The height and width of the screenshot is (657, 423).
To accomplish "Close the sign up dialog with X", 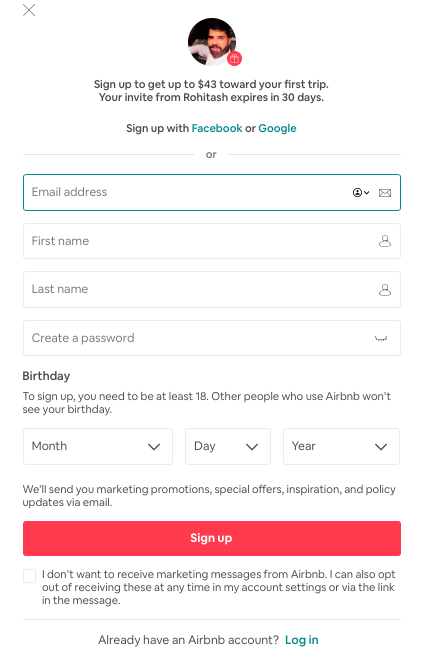I will point(29,10).
